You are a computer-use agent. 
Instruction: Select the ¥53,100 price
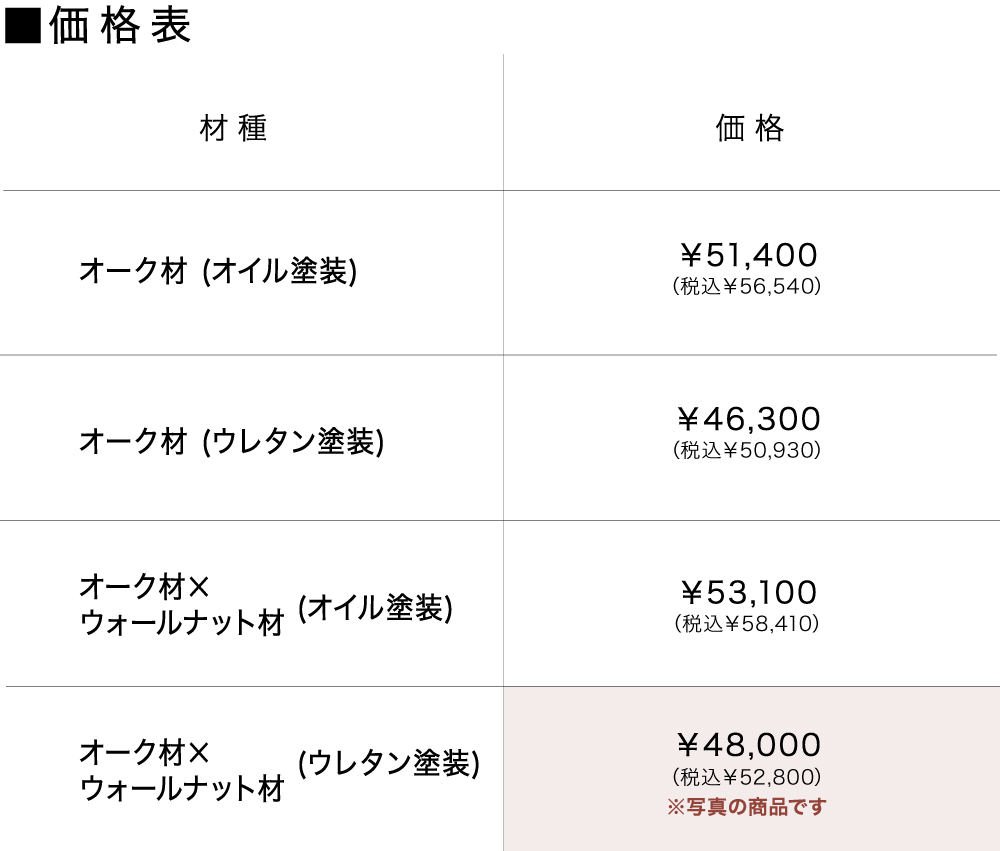(x=748, y=592)
